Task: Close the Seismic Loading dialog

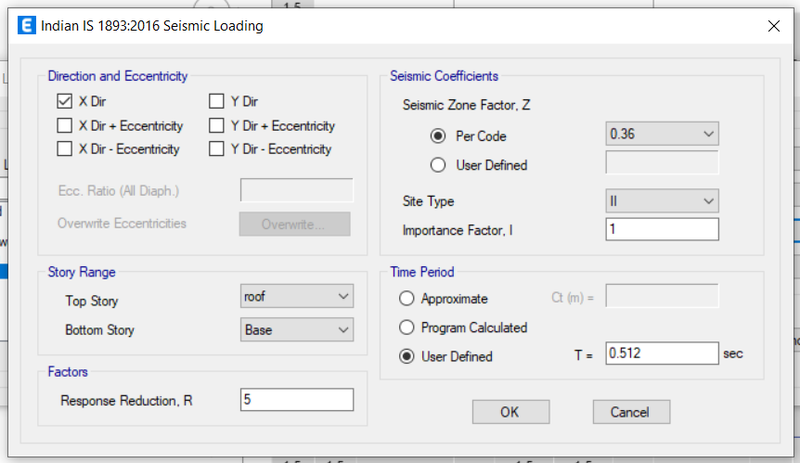Action: click(773, 26)
